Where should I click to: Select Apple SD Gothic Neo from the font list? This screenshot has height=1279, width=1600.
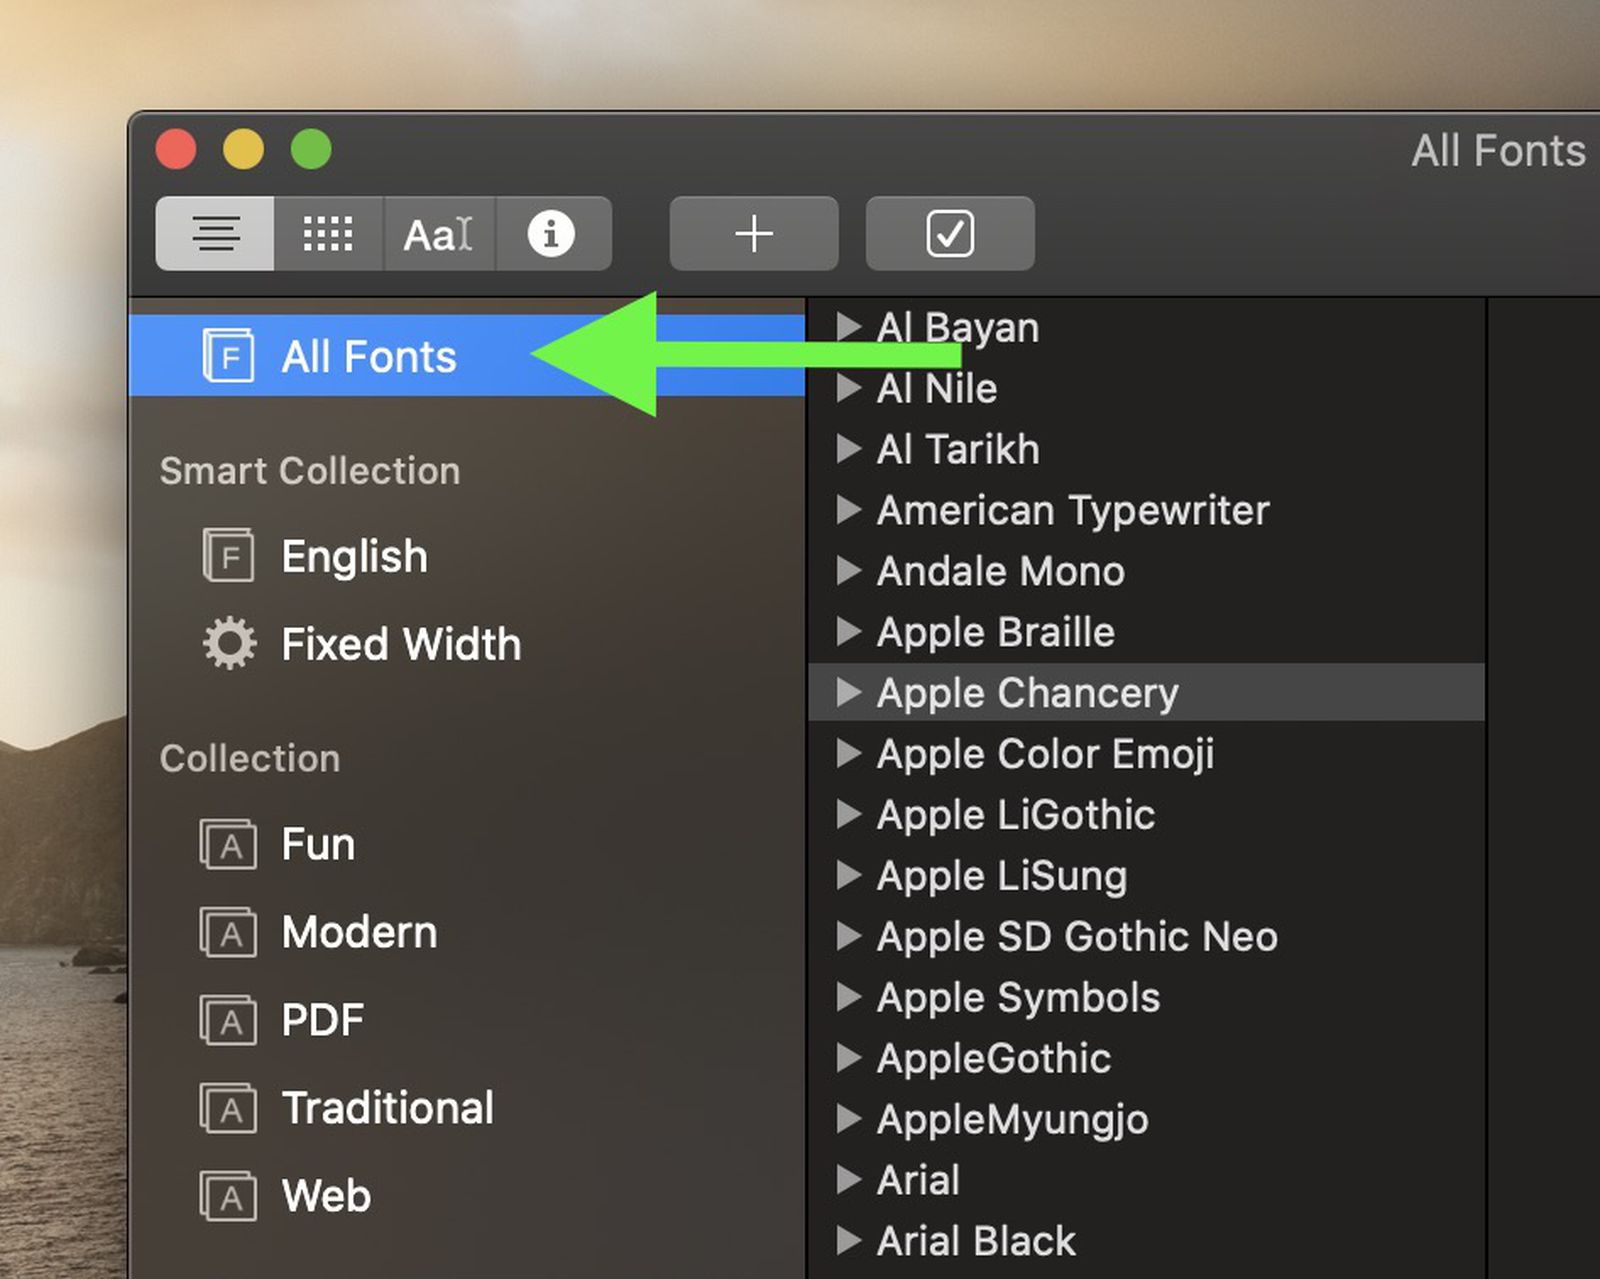pos(1076,937)
